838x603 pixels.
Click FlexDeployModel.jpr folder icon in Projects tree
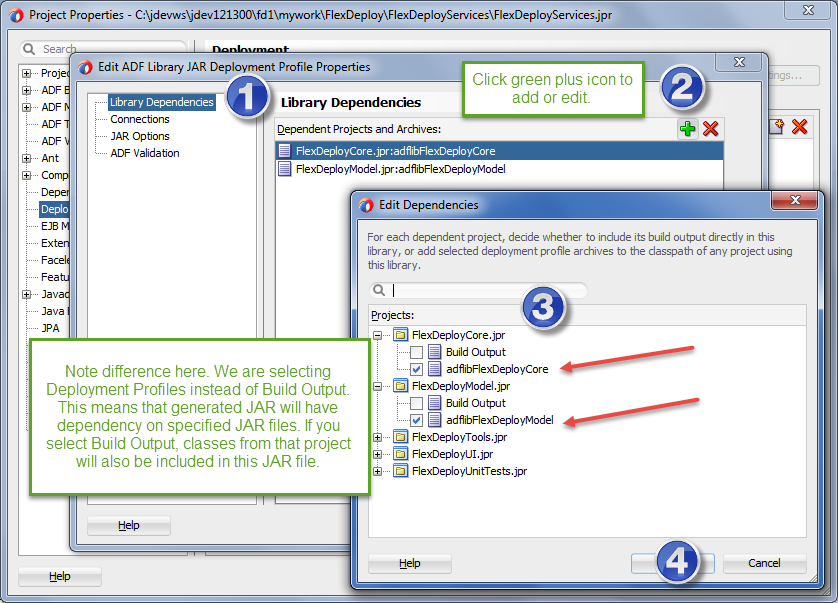[x=400, y=386]
